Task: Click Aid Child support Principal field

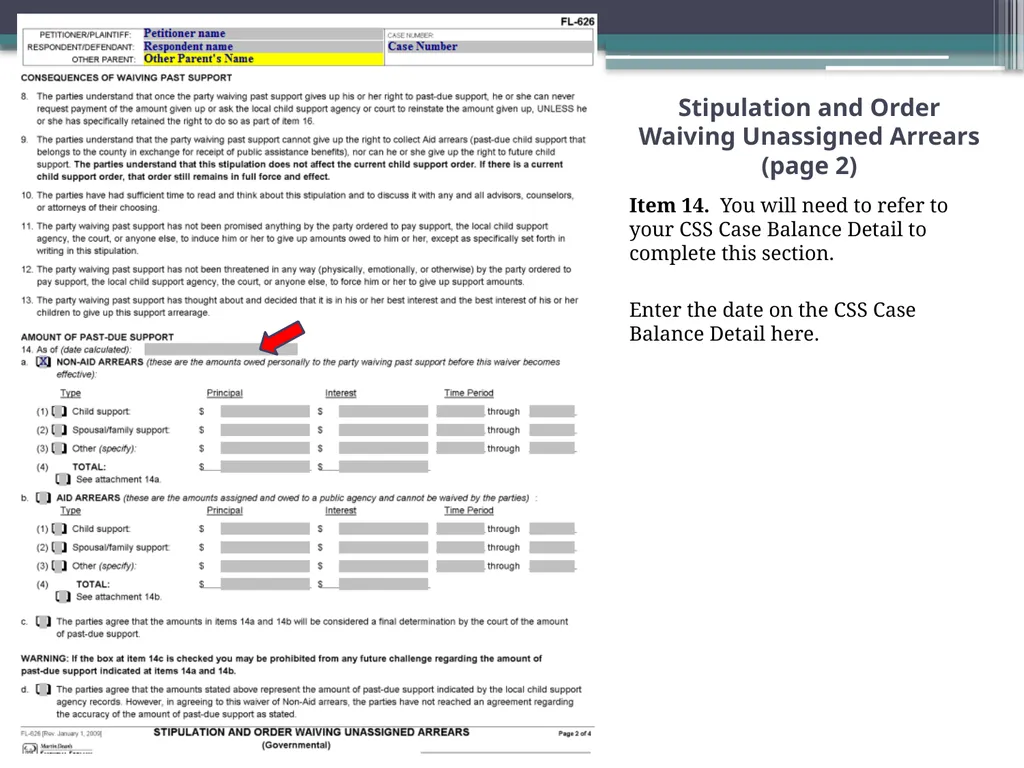Action: (x=265, y=529)
